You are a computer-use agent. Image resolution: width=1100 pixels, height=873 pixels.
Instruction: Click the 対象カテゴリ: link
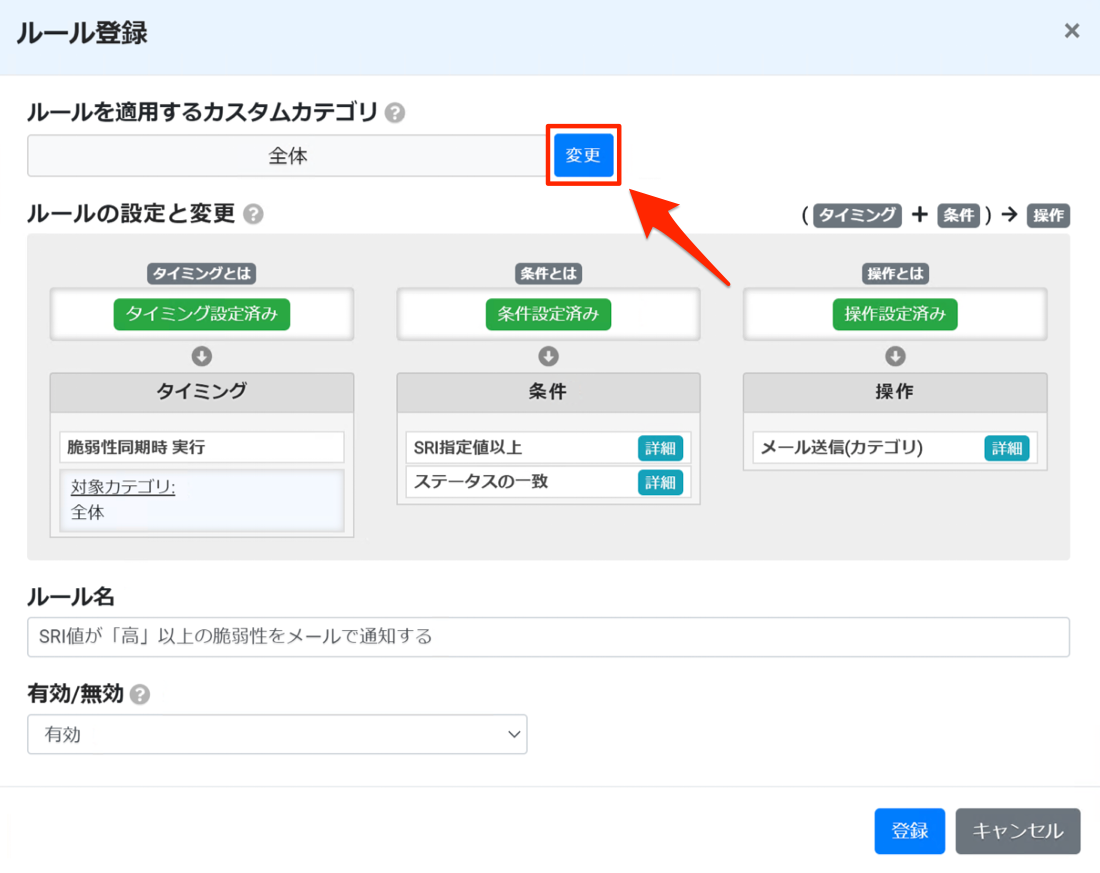123,486
